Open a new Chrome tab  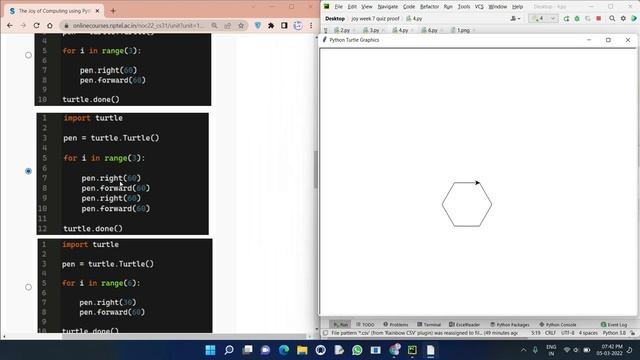pos(113,11)
